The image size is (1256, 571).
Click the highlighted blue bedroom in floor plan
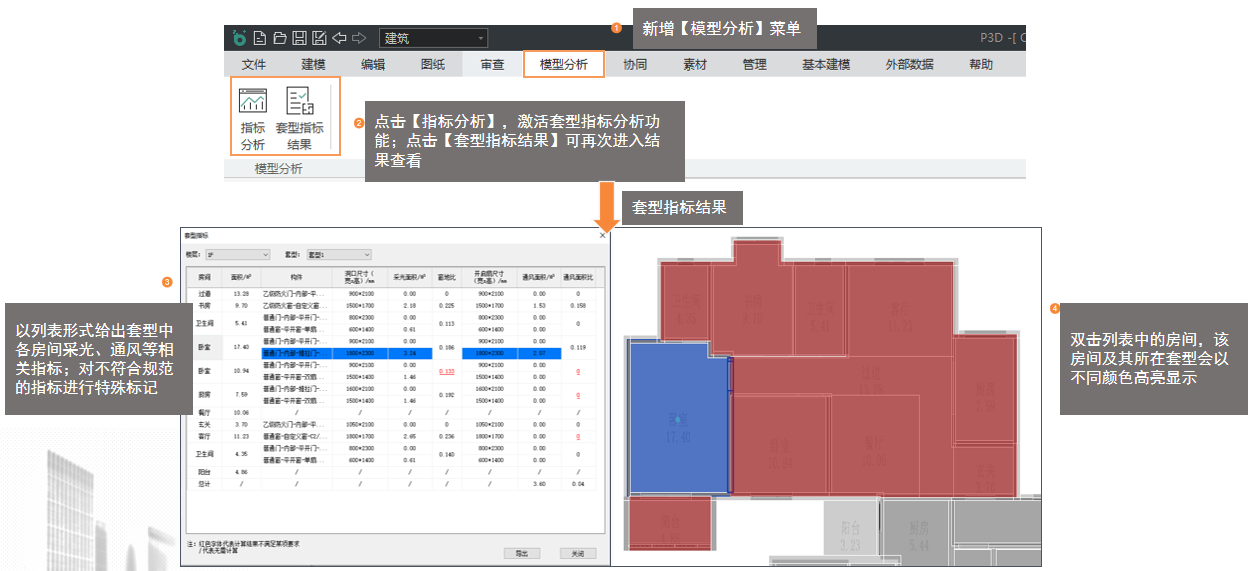coord(678,418)
